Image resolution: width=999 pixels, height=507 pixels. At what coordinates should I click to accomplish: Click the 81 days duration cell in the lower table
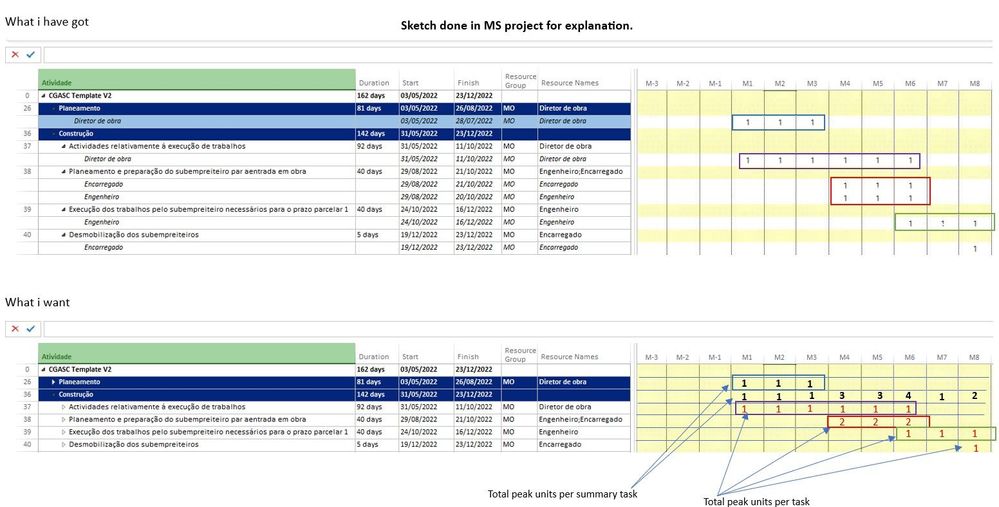(x=377, y=382)
